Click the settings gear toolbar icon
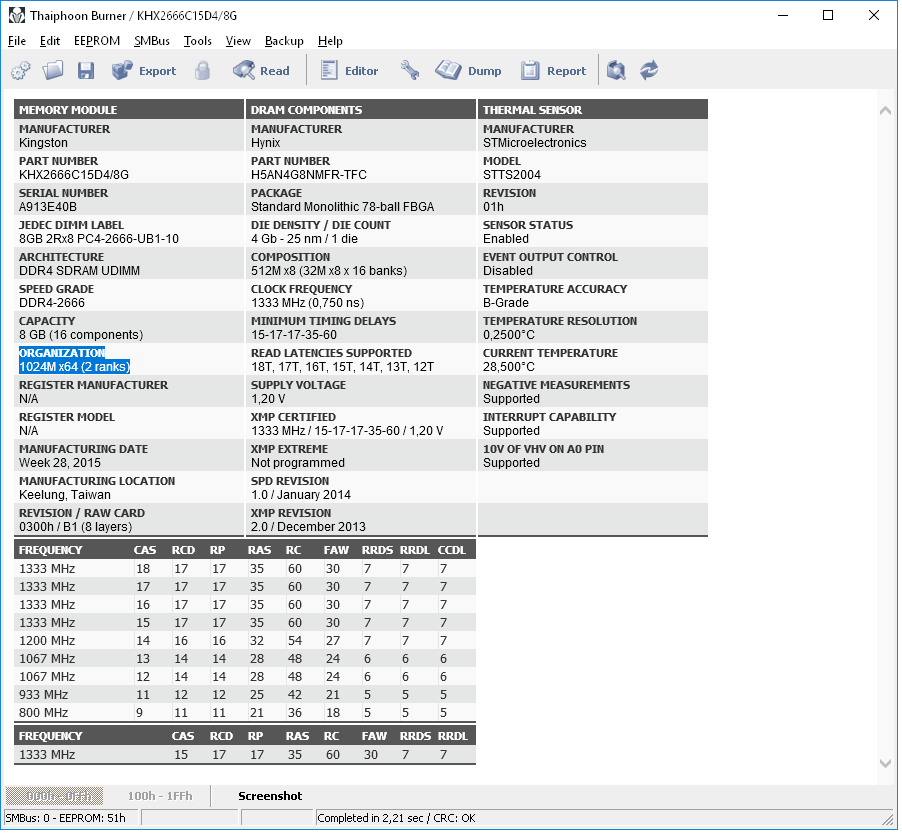The width and height of the screenshot is (902, 833). click(21, 71)
